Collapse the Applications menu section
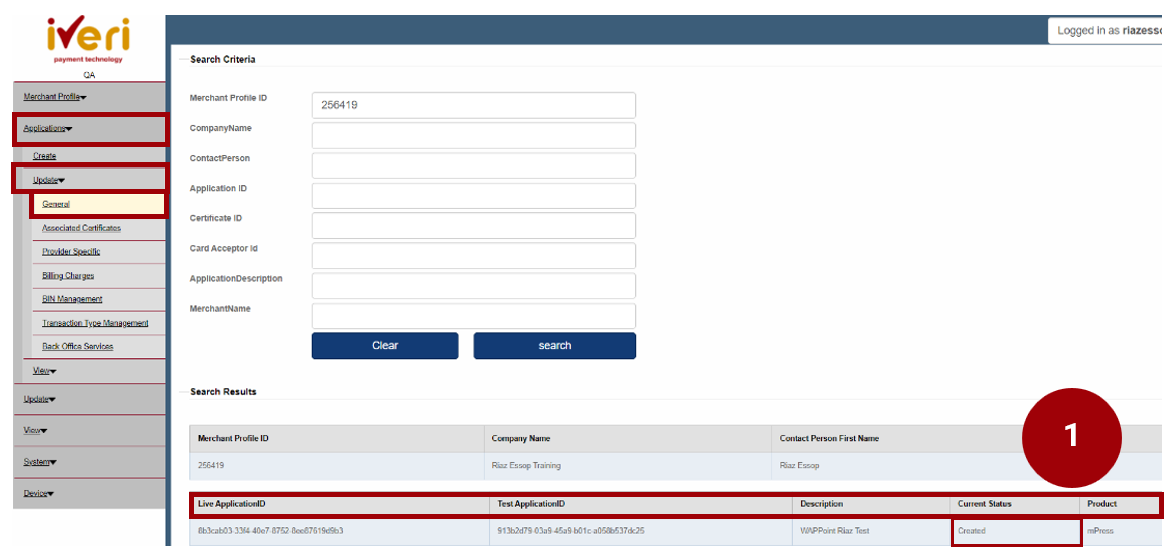The image size is (1167, 557). point(48,129)
